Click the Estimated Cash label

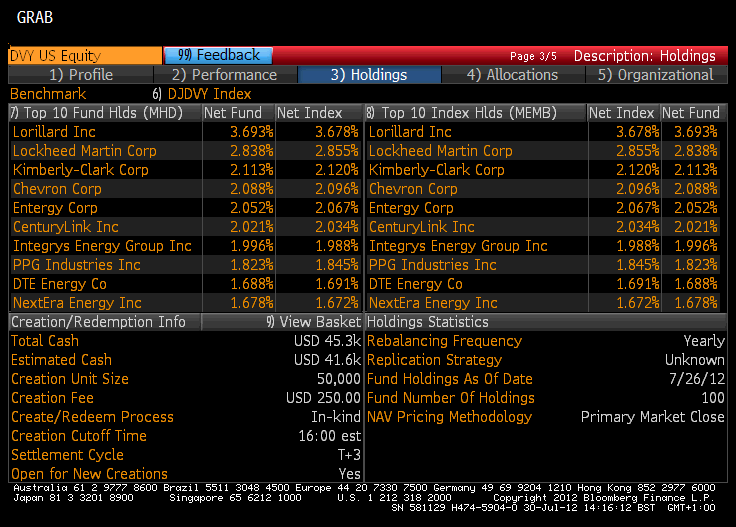point(61,360)
